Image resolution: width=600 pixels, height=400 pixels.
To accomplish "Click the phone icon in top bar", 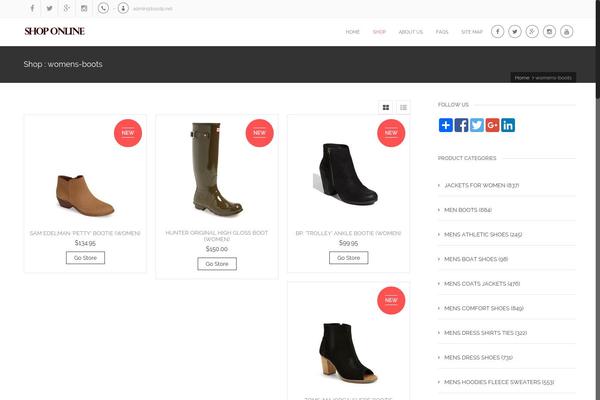I will (x=103, y=8).
